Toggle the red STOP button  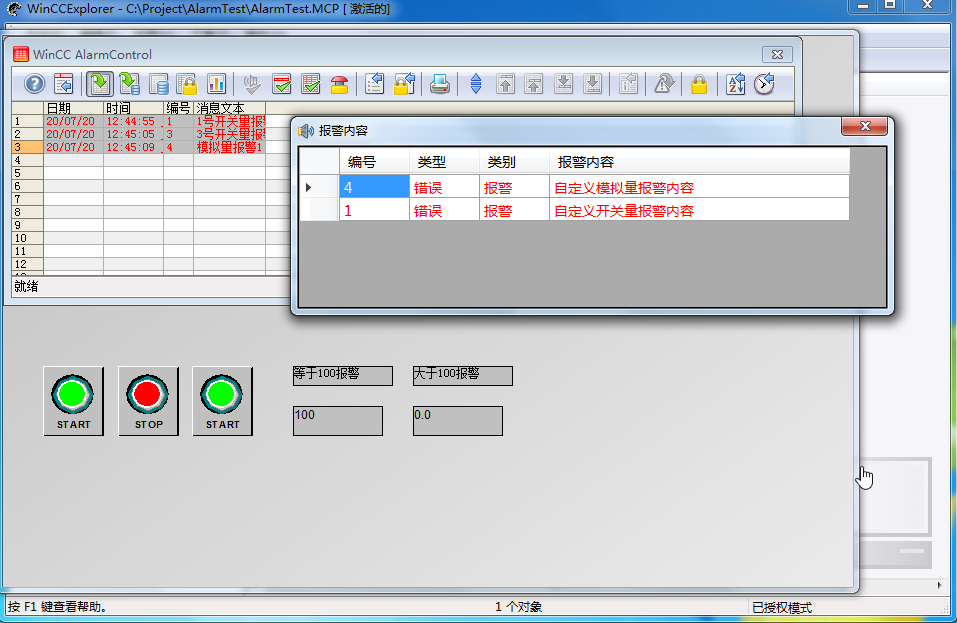coord(148,401)
